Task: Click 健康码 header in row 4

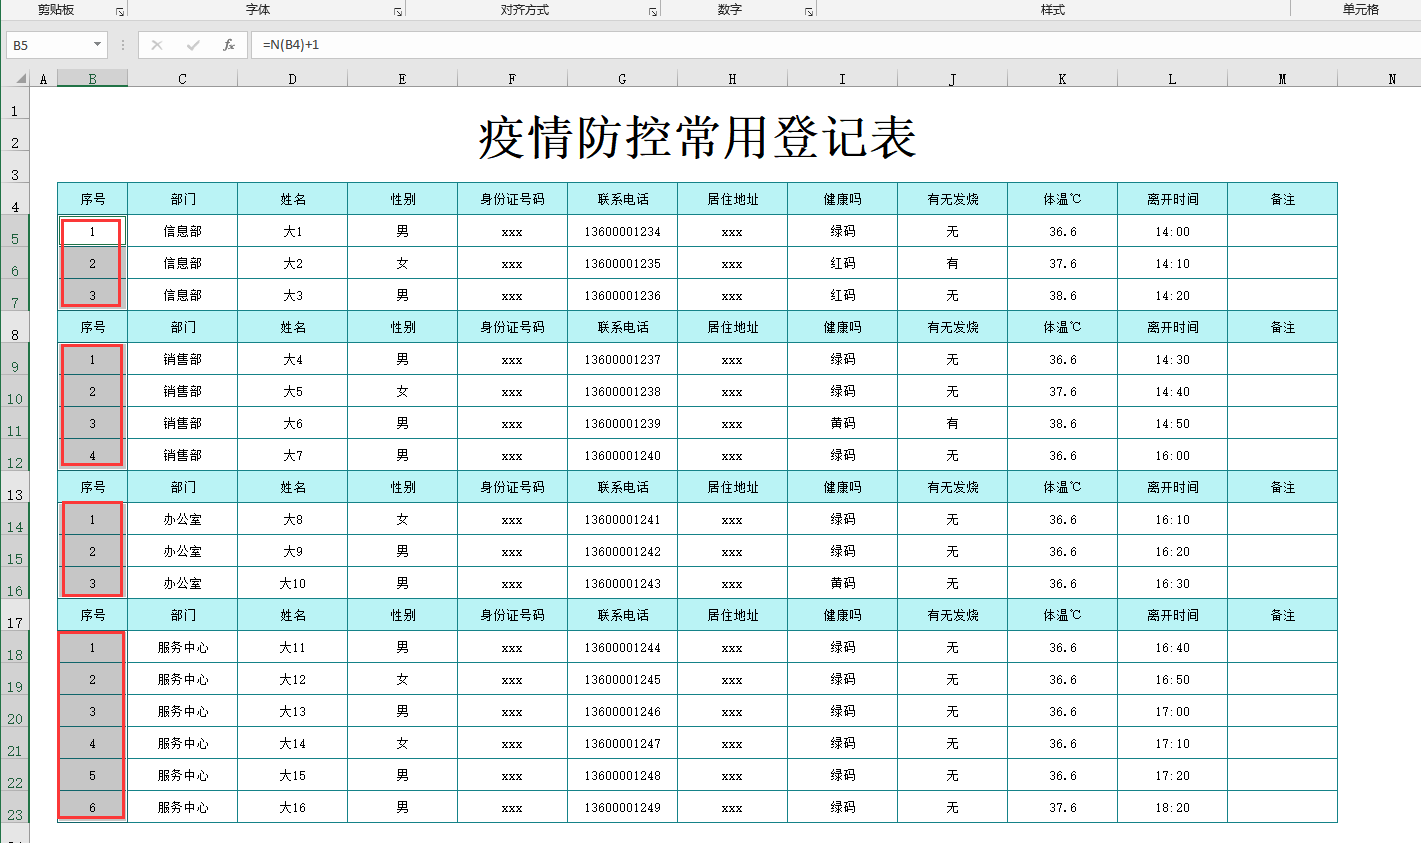Action: (842, 199)
